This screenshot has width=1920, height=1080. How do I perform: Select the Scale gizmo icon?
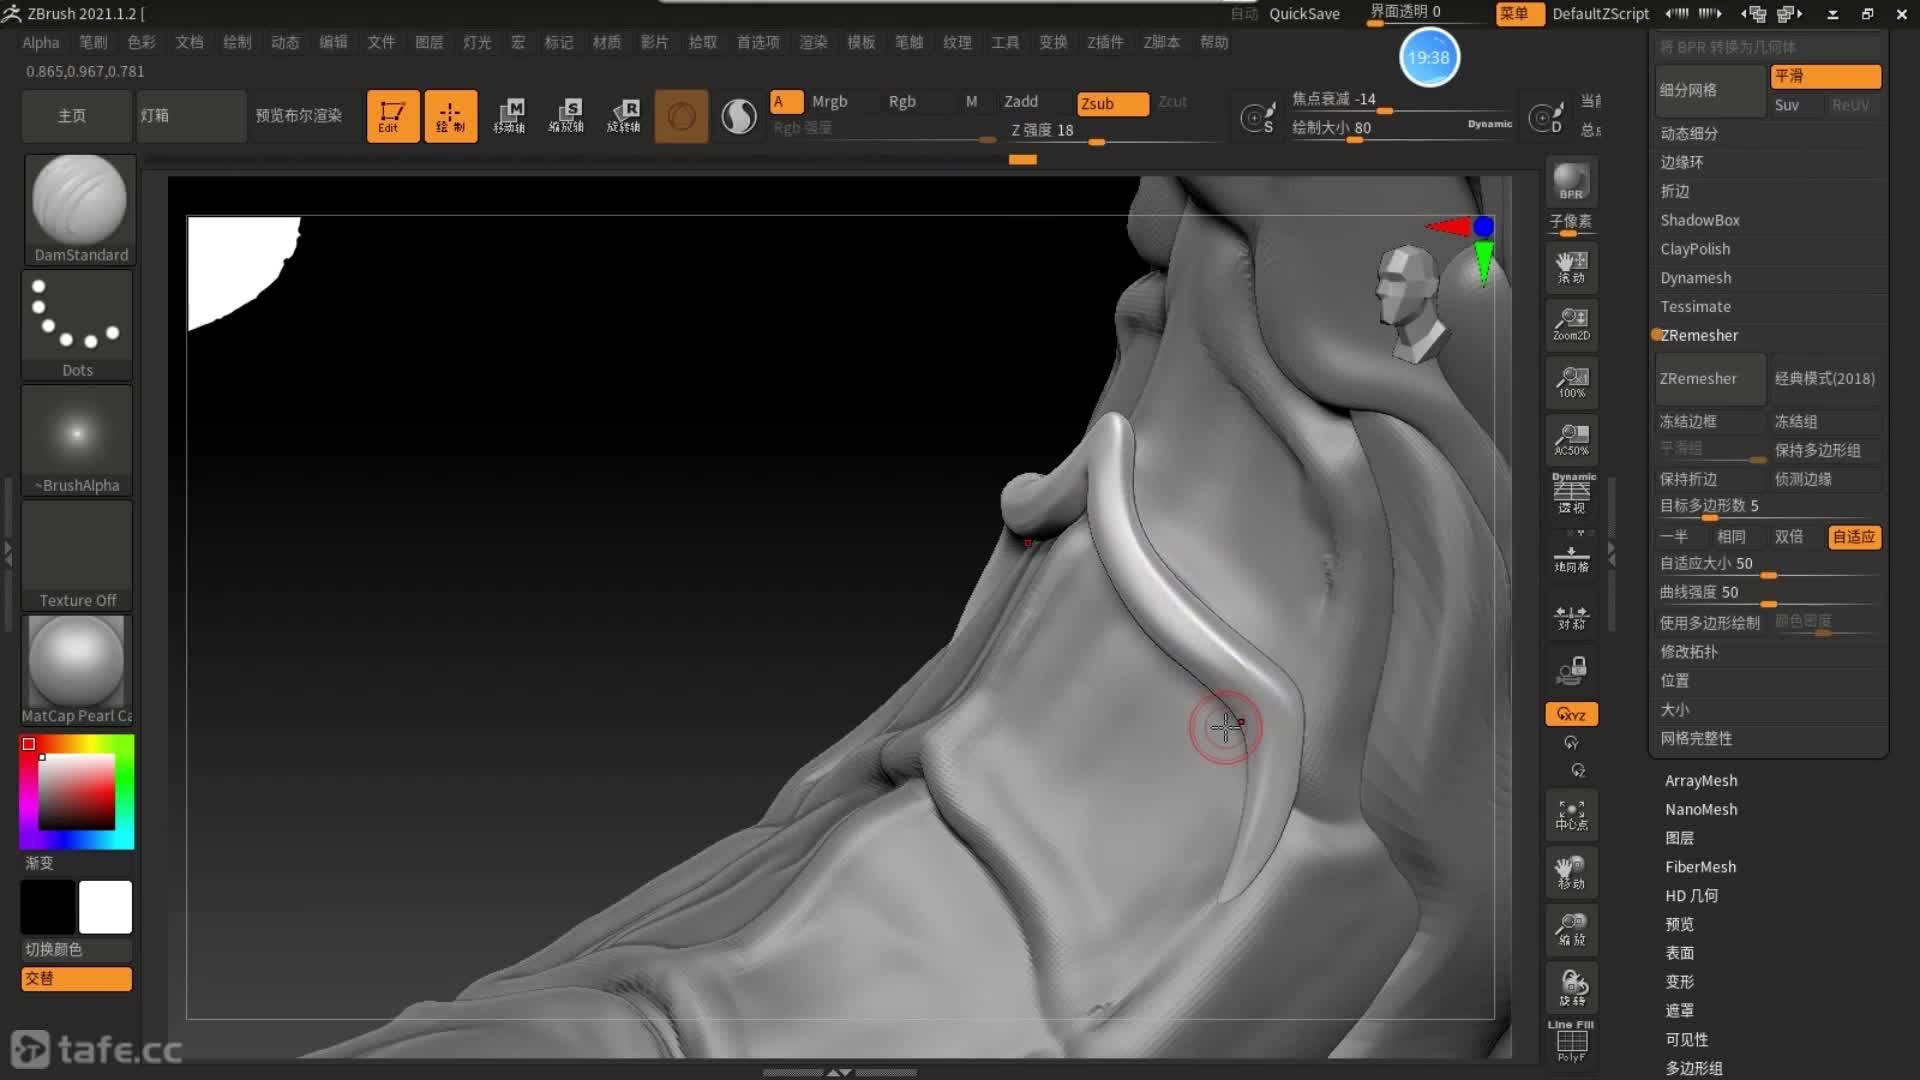(567, 115)
